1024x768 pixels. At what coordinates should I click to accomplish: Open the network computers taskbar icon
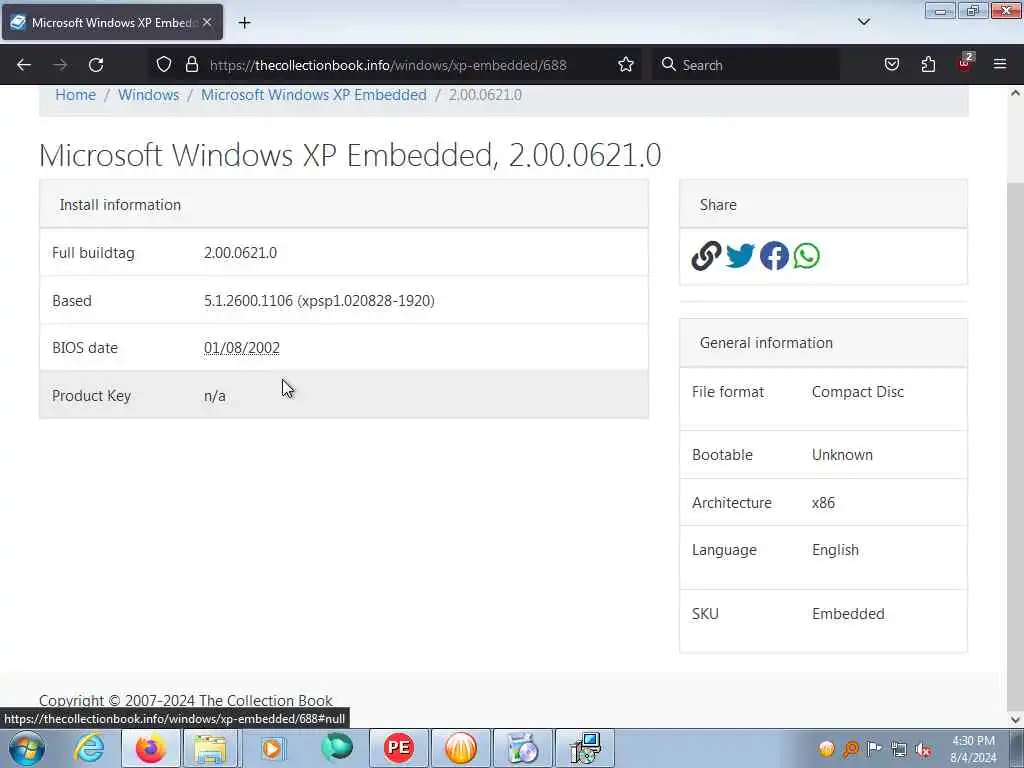(584, 748)
